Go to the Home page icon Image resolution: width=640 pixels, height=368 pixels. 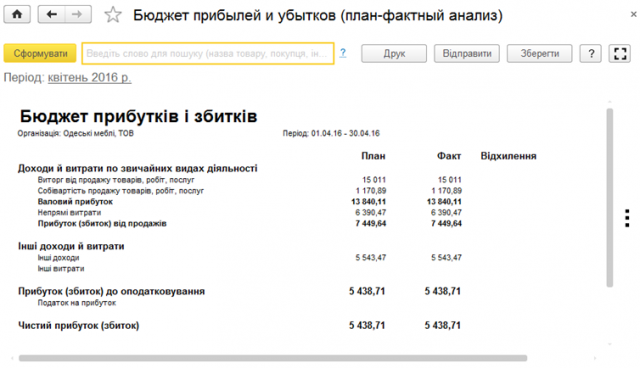coord(17,15)
